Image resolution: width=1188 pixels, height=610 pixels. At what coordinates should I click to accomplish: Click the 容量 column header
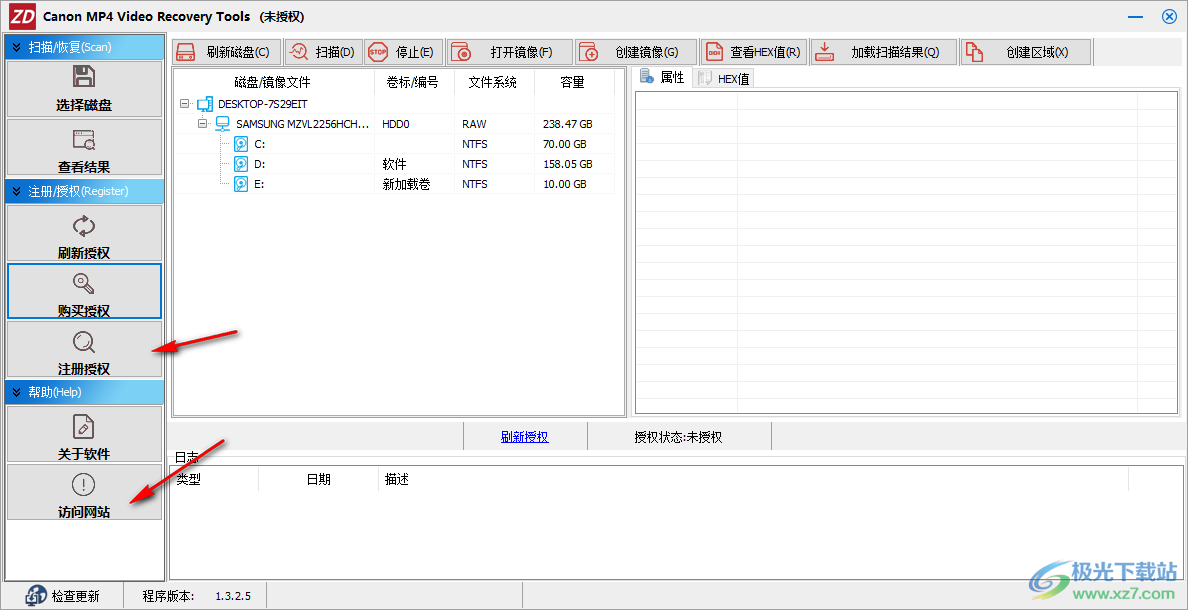tap(572, 82)
